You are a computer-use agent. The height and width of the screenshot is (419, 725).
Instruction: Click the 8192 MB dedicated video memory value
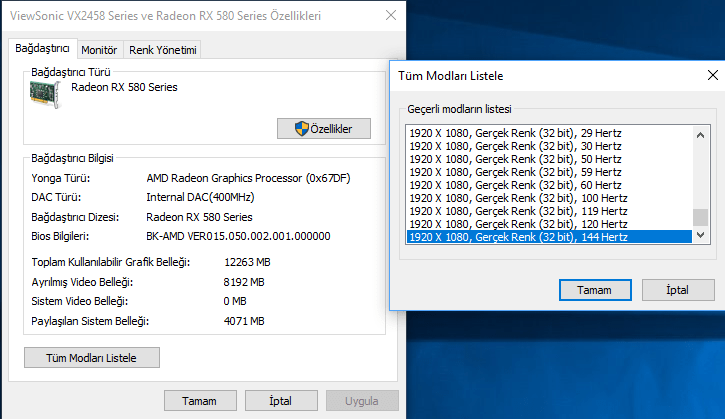[x=244, y=282]
